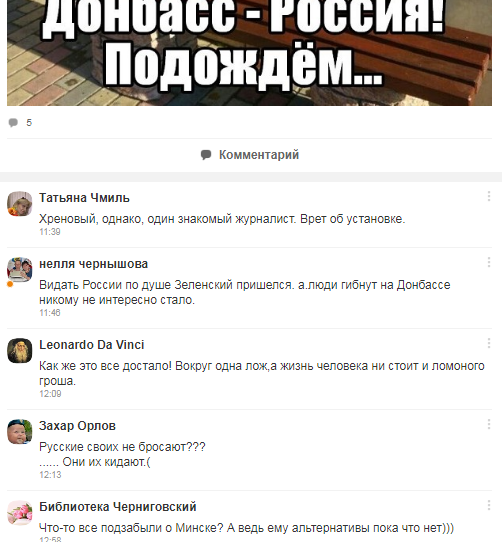Open Библиотека Черниговский's flower avatar
This screenshot has height=542, width=502.
(x=20, y=513)
